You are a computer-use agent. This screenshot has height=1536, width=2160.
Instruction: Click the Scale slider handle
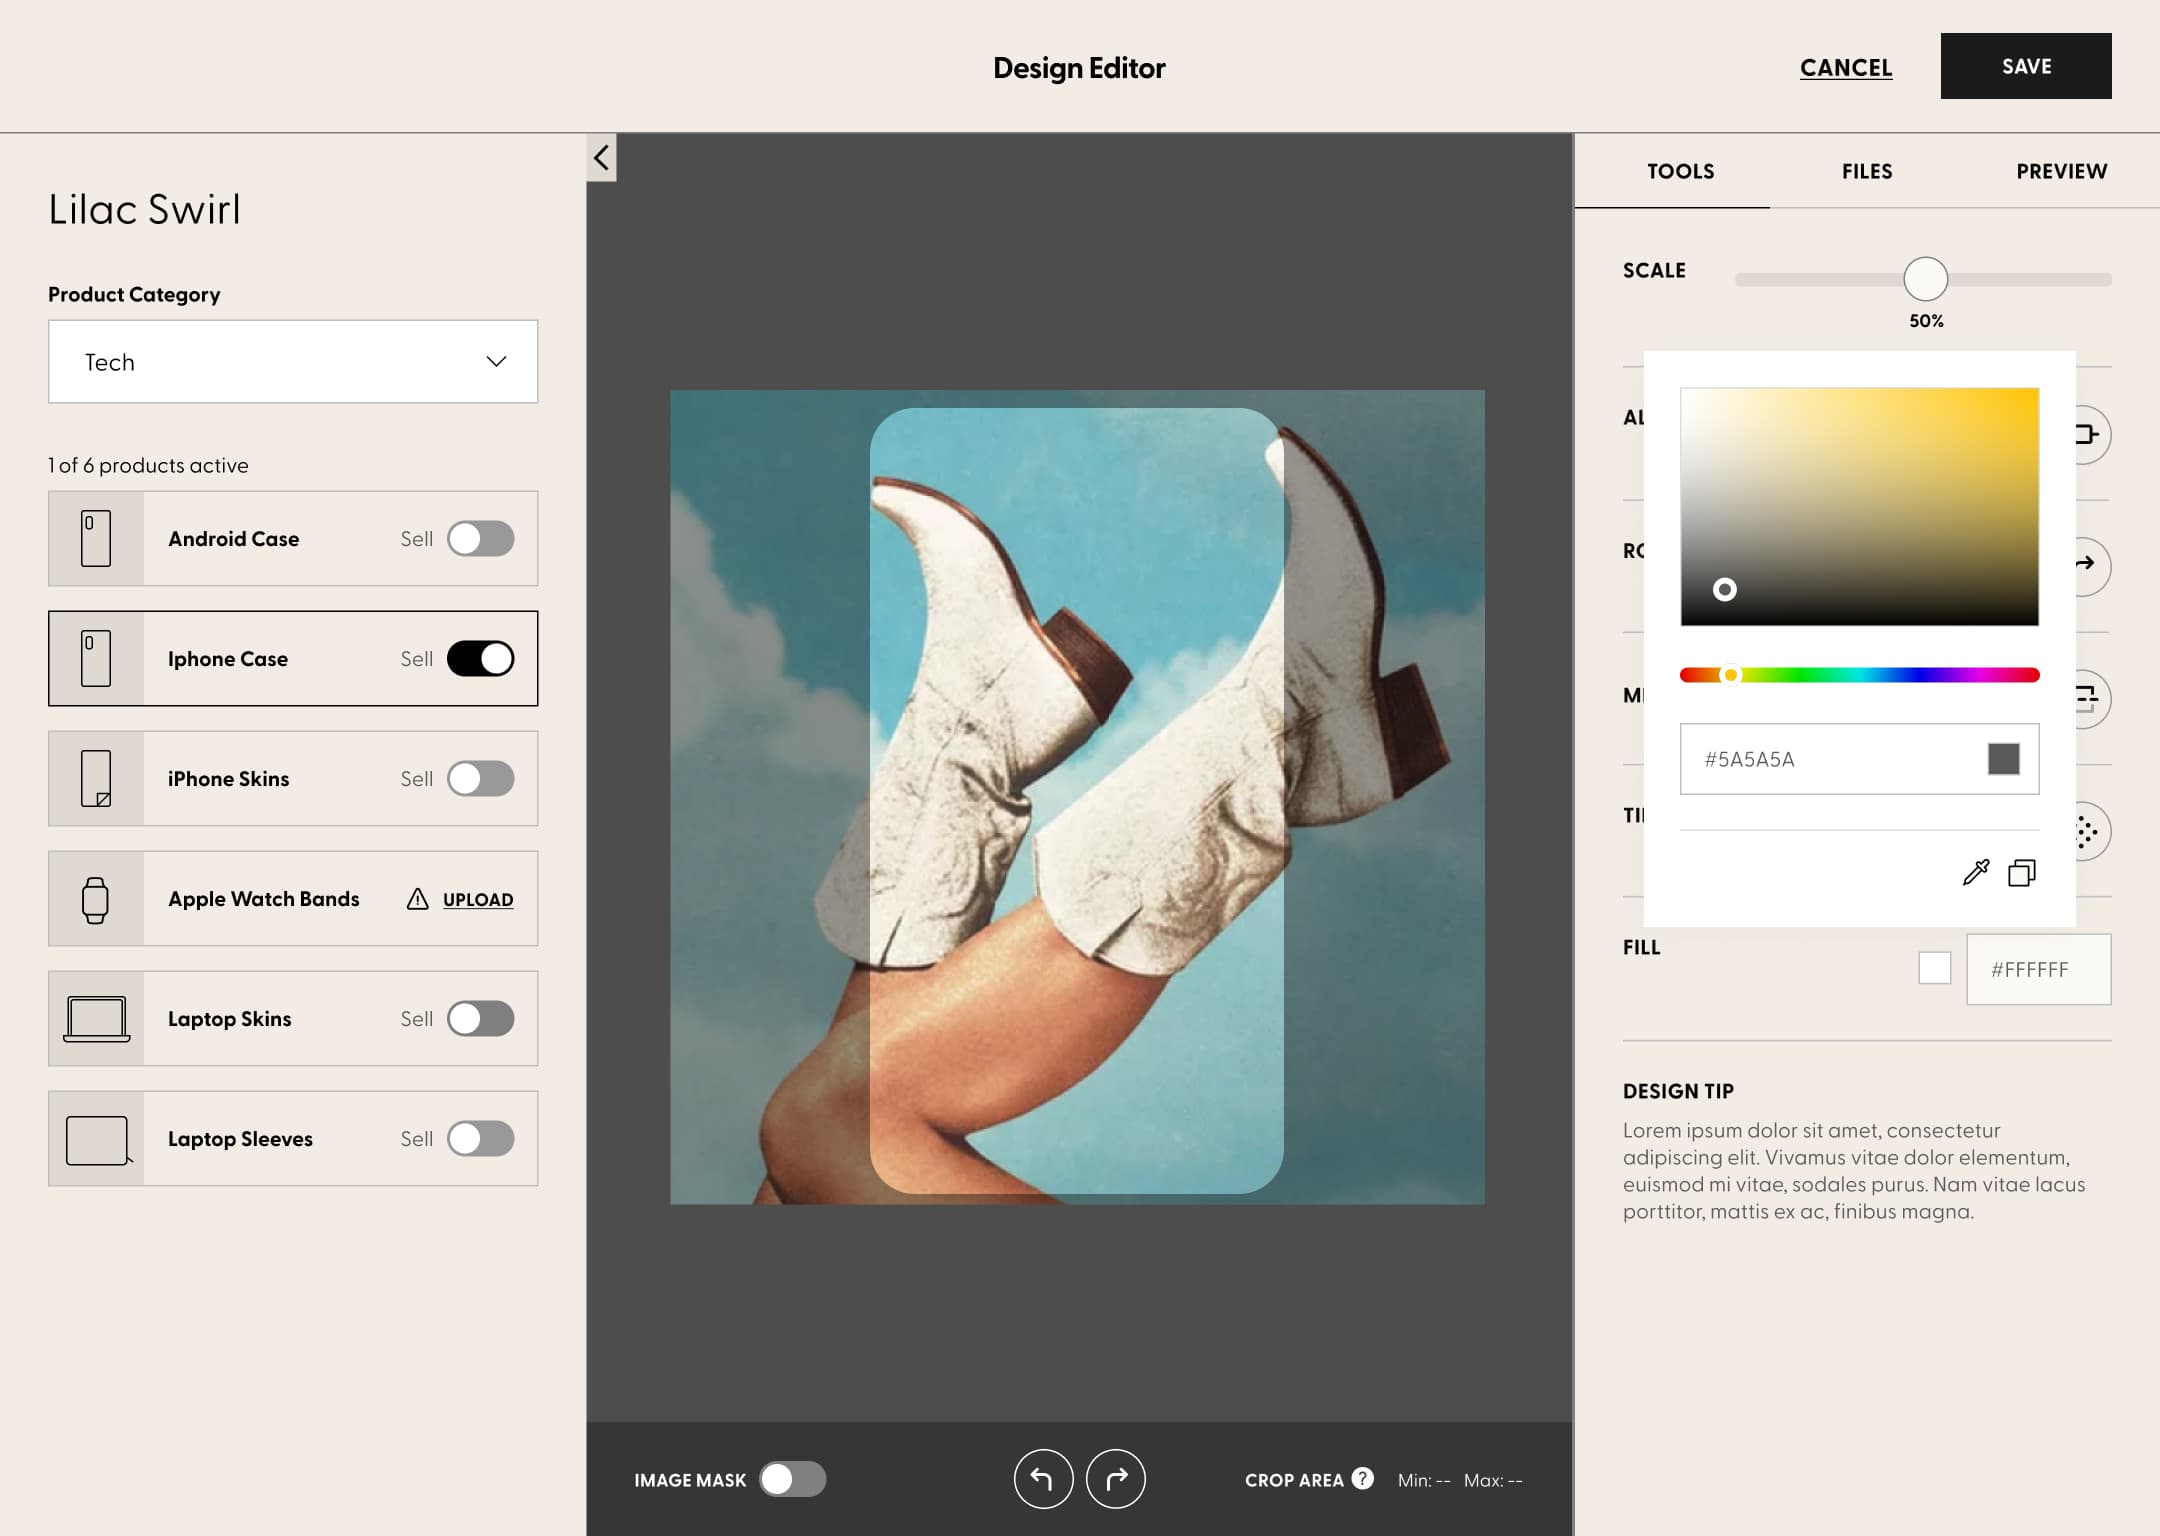(1925, 279)
